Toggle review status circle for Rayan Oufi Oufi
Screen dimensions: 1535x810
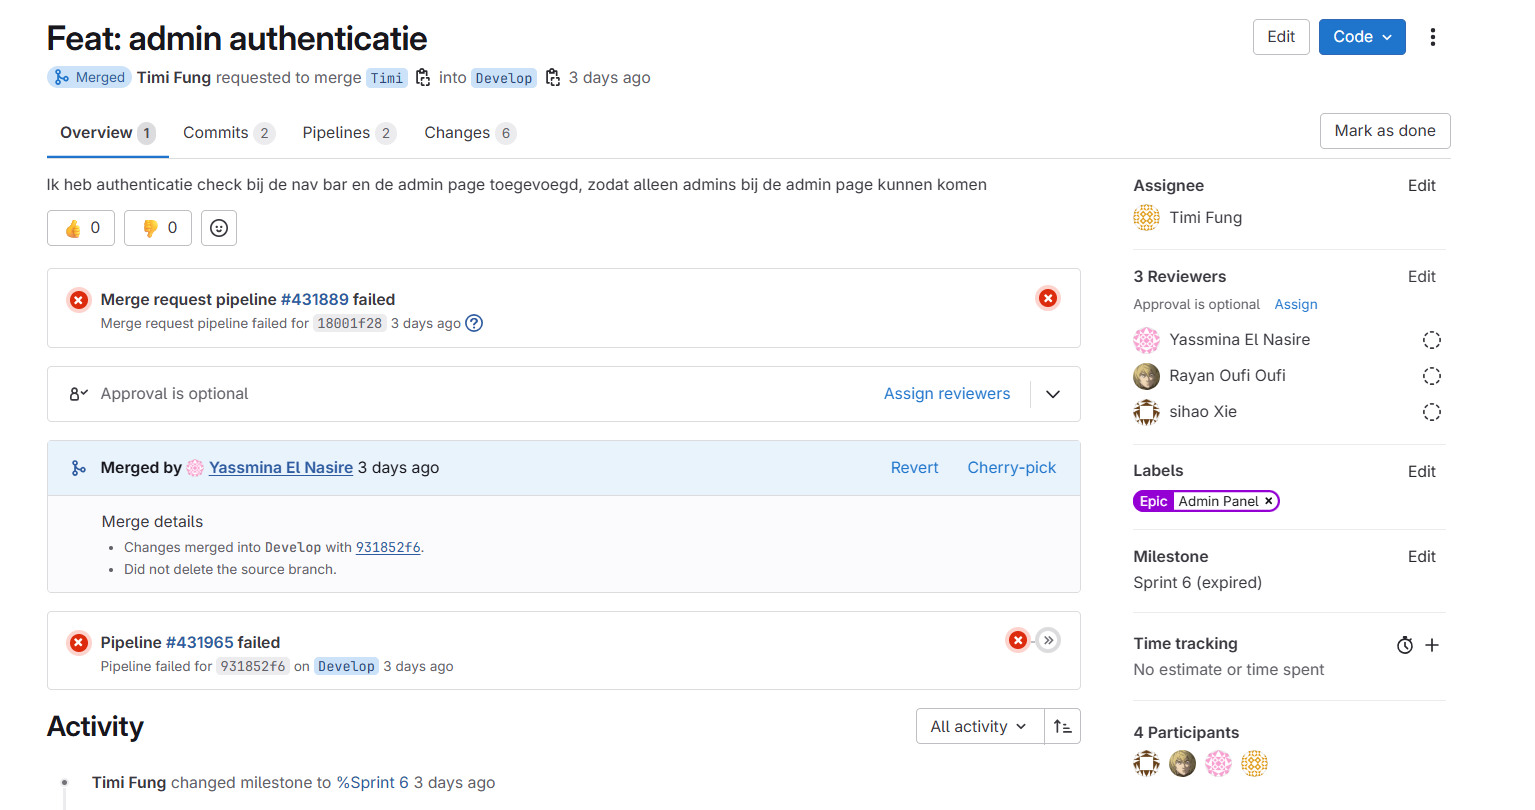point(1432,376)
